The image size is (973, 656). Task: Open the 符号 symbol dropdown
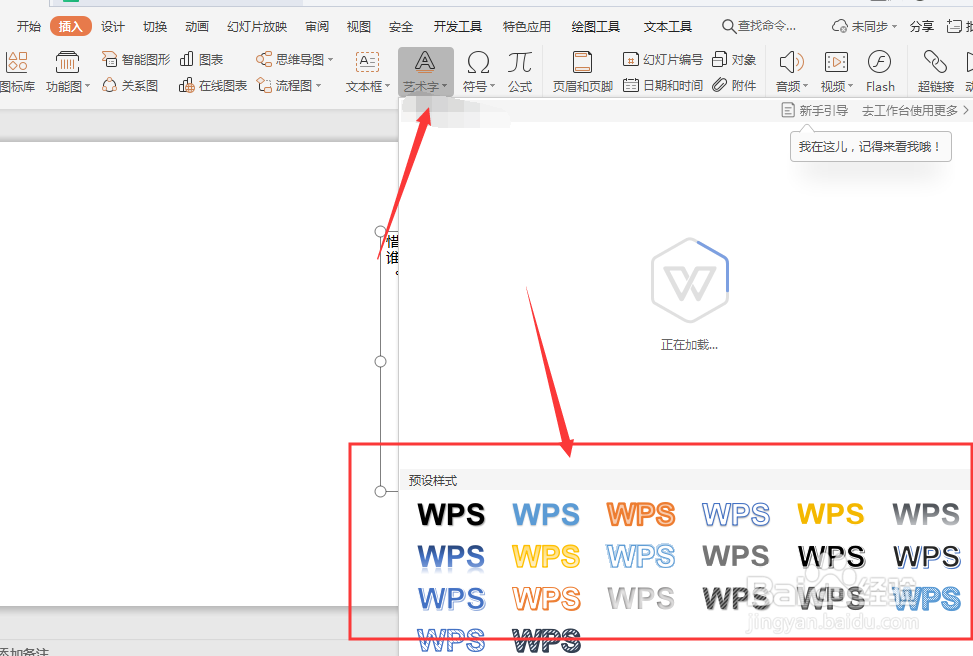tap(478, 71)
